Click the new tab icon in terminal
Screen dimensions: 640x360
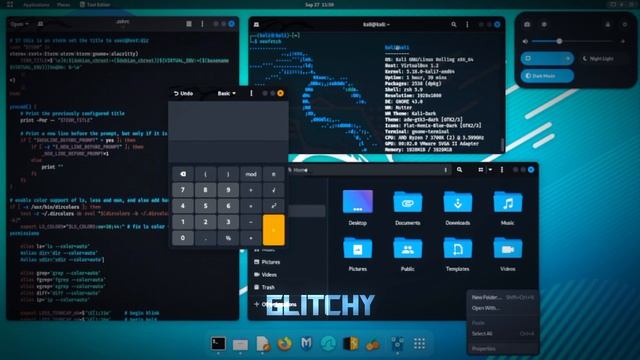256,24
